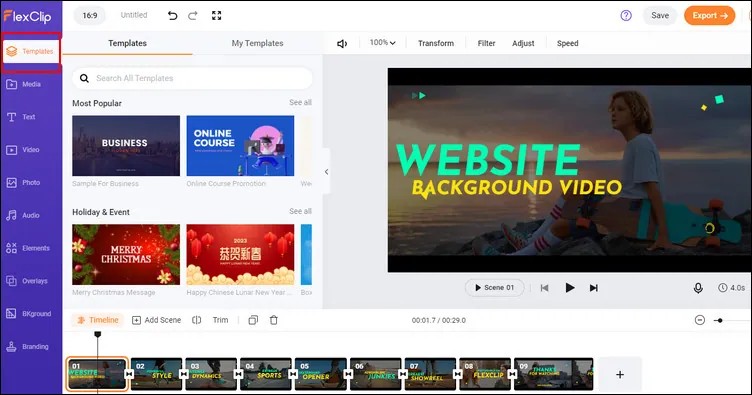Click the FlexClip logo
Screen dimensions: 752x395
click(x=28, y=16)
